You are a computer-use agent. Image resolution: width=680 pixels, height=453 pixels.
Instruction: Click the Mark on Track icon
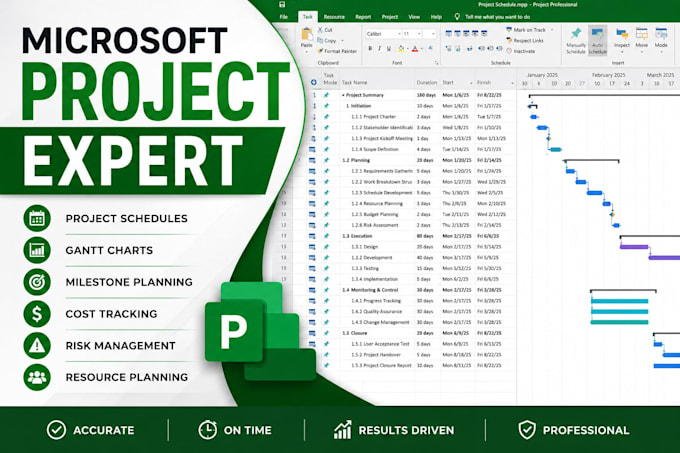(x=509, y=30)
